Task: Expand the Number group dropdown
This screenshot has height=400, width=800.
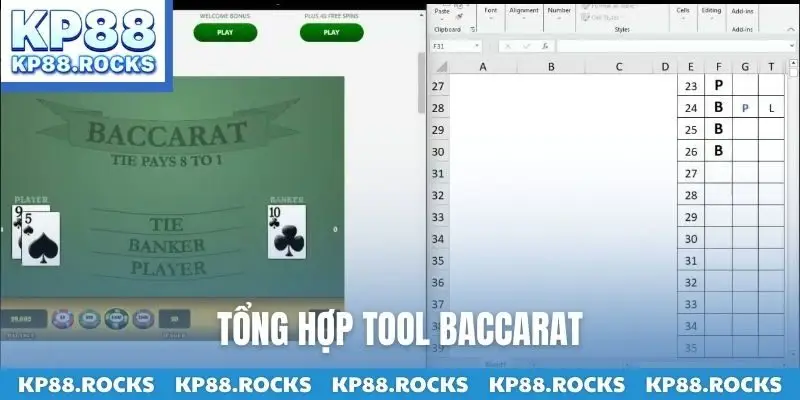Action: [x=559, y=18]
